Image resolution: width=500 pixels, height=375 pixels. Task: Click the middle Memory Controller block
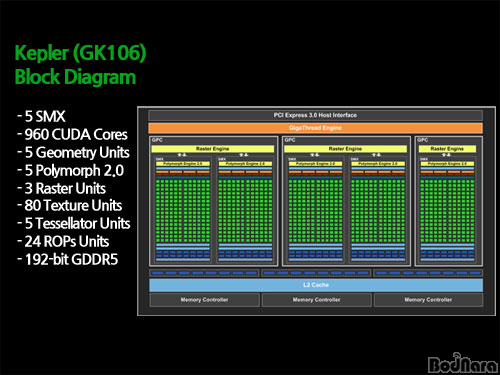tap(317, 300)
